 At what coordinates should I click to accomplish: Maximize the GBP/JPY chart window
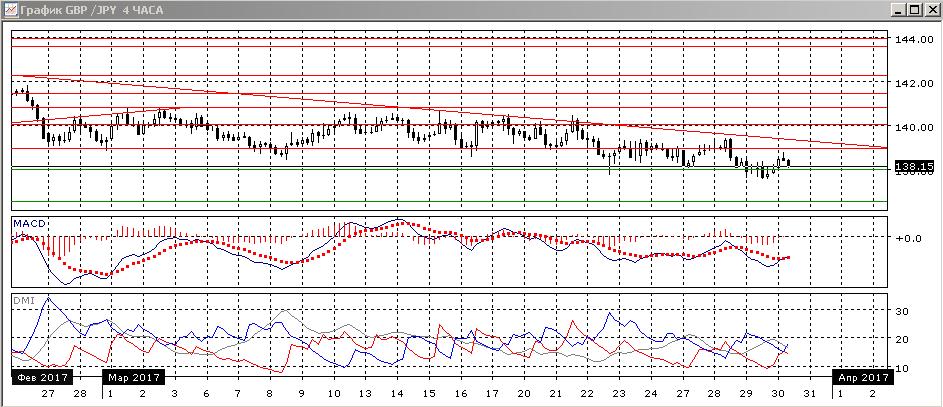pyautogui.click(x=914, y=10)
